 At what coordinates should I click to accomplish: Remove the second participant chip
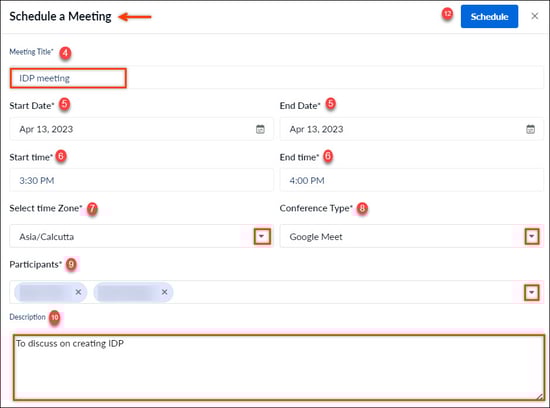point(165,292)
